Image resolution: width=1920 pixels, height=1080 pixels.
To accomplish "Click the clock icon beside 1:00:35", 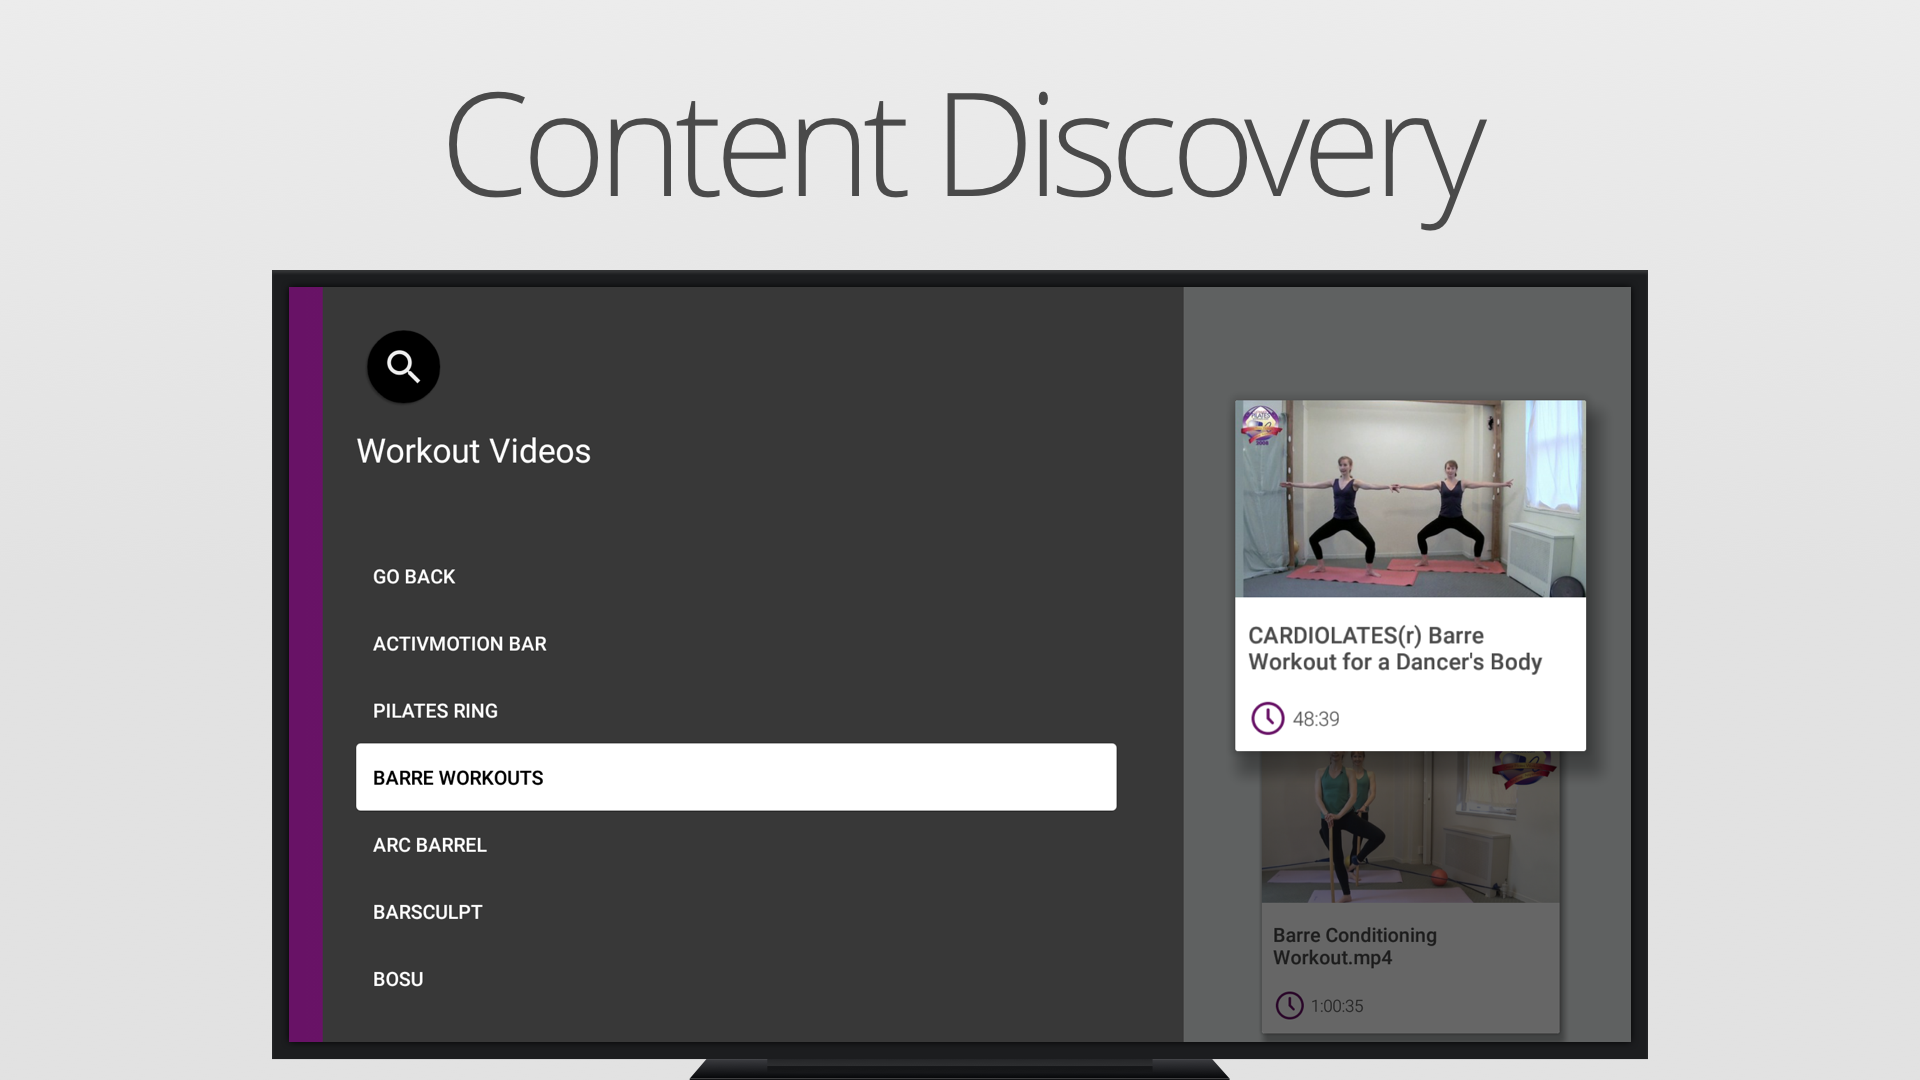I will (1289, 1005).
